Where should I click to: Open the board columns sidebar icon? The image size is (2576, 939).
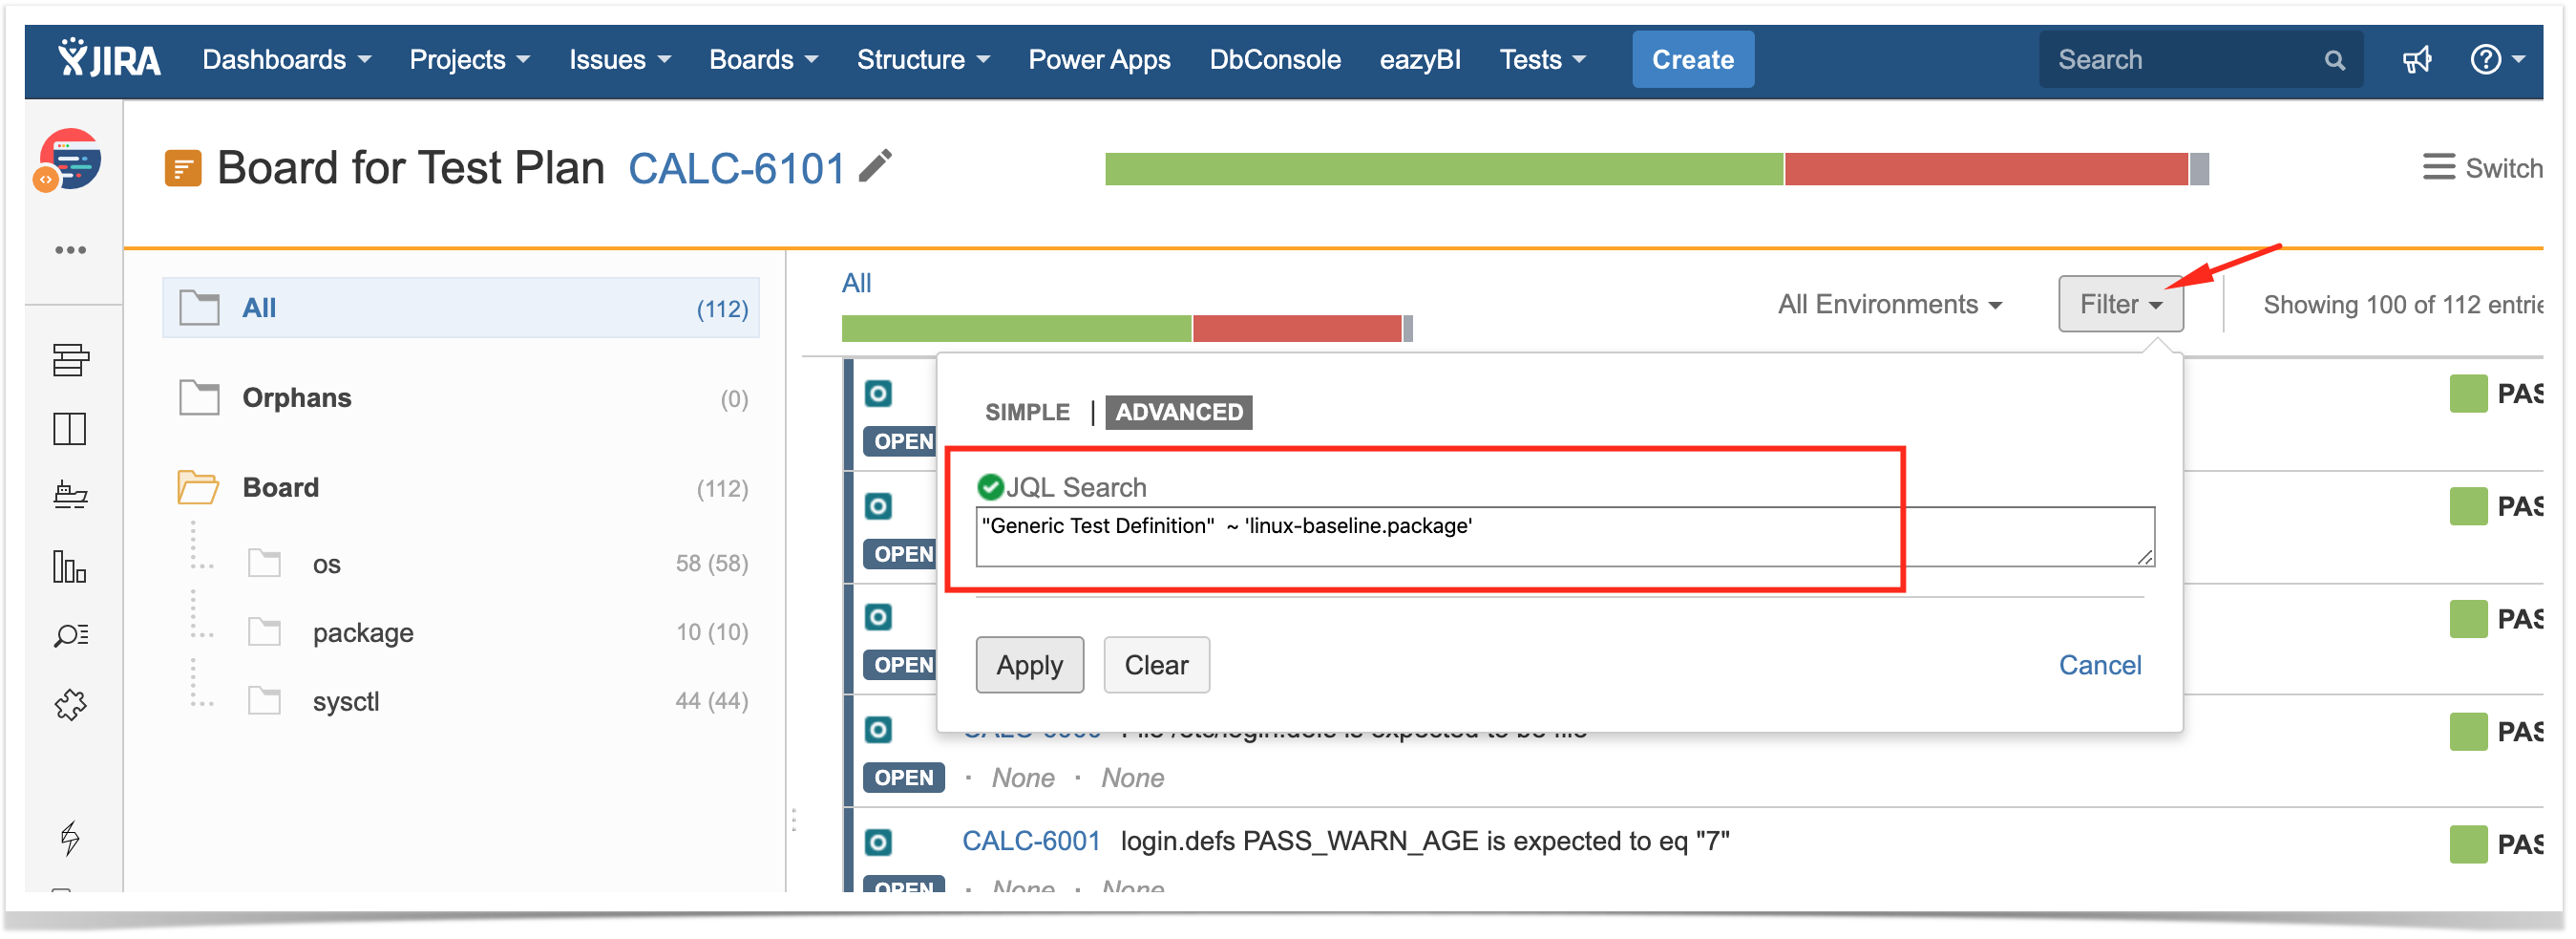pyautogui.click(x=70, y=430)
